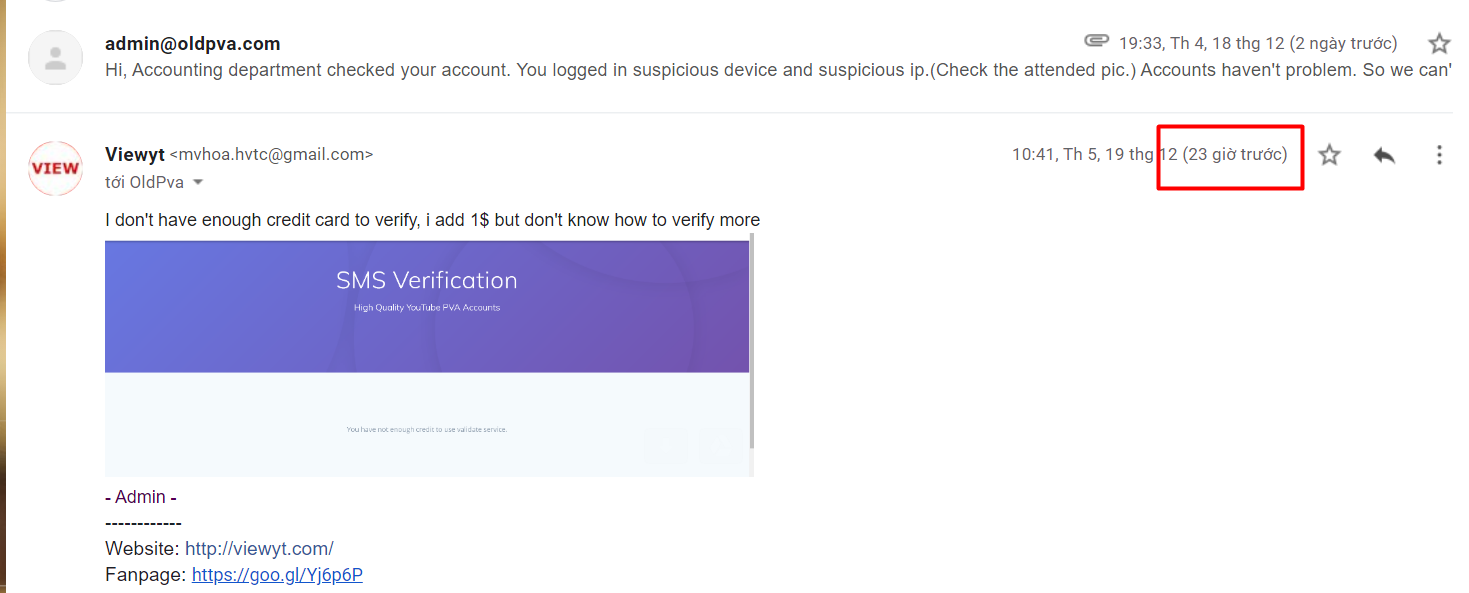The width and height of the screenshot is (1469, 593).
Task: Click the paperclip attachment icon
Action: click(1097, 41)
